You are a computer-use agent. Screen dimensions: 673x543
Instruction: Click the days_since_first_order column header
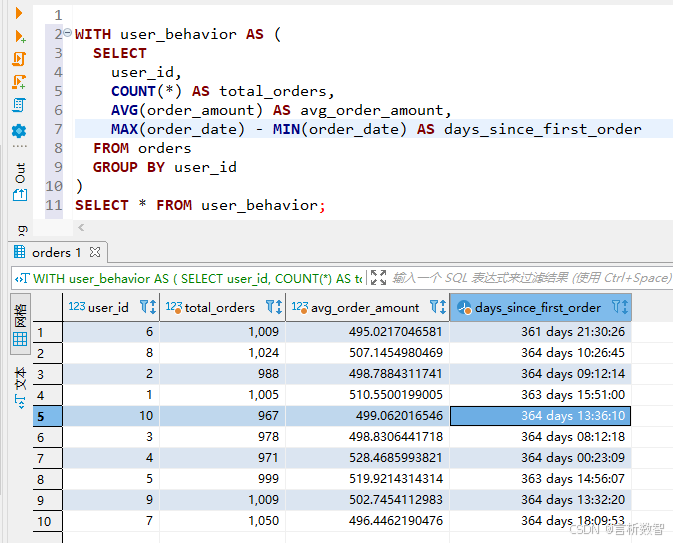(538, 307)
